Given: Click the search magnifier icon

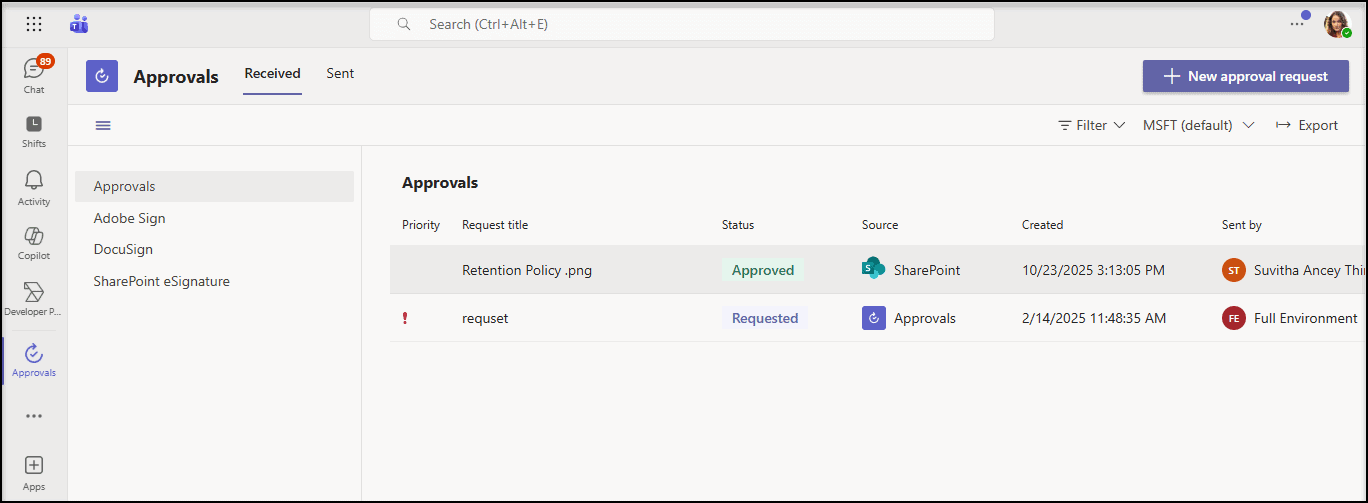Looking at the screenshot, I should pyautogui.click(x=404, y=24).
